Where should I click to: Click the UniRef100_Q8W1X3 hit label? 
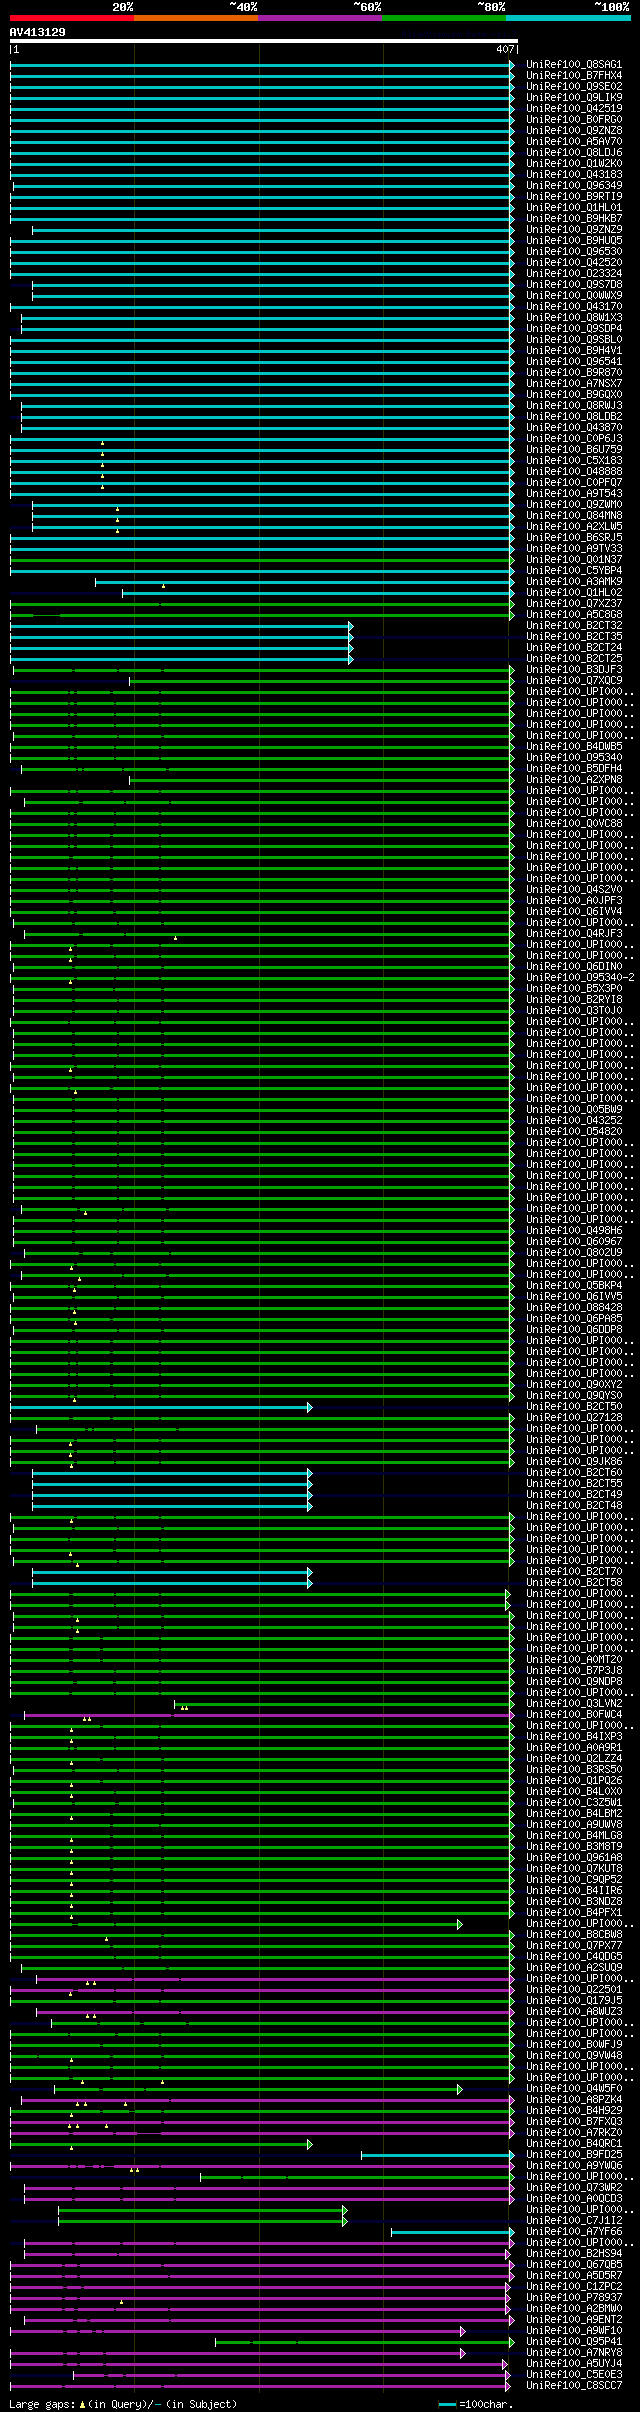(x=574, y=318)
